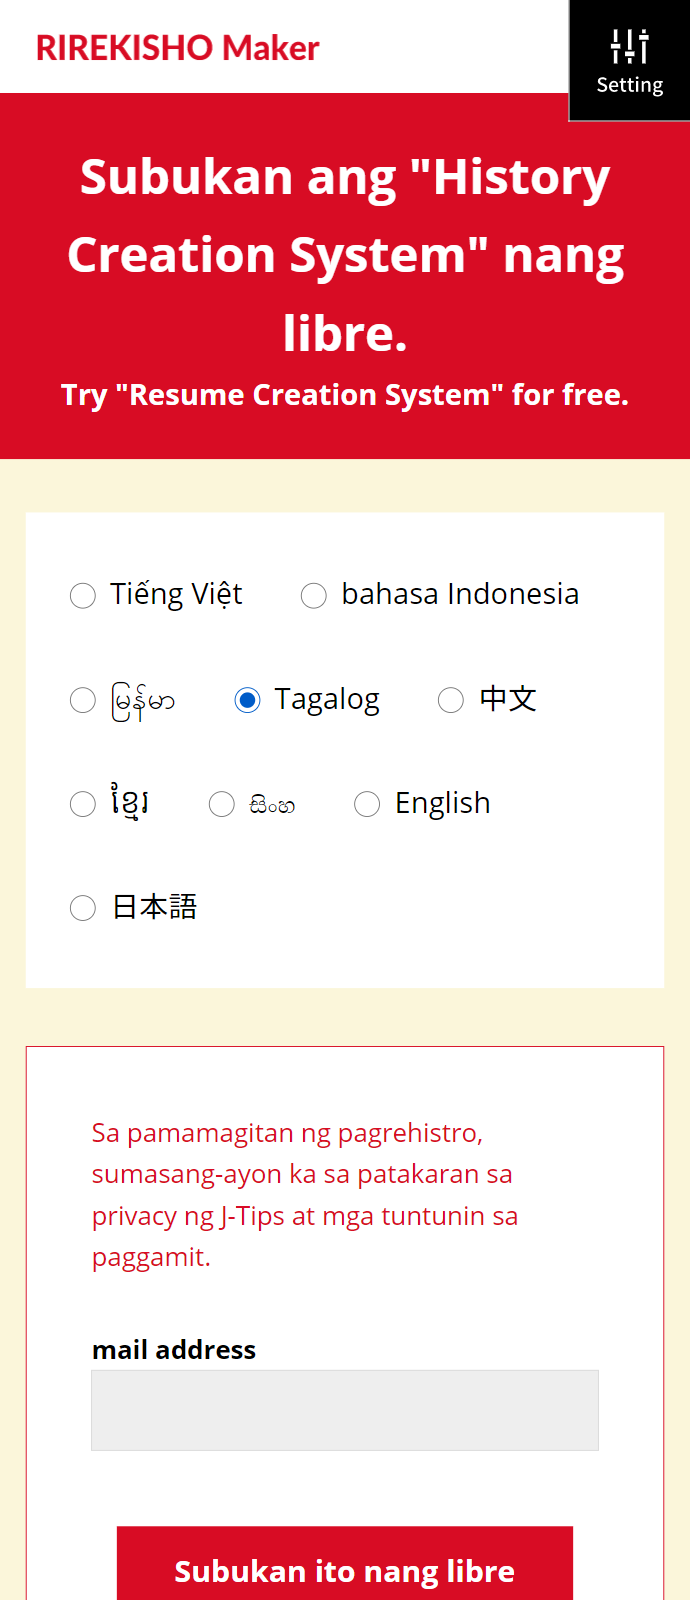
Task: Select the Sinhala language radio option
Action: tap(222, 804)
